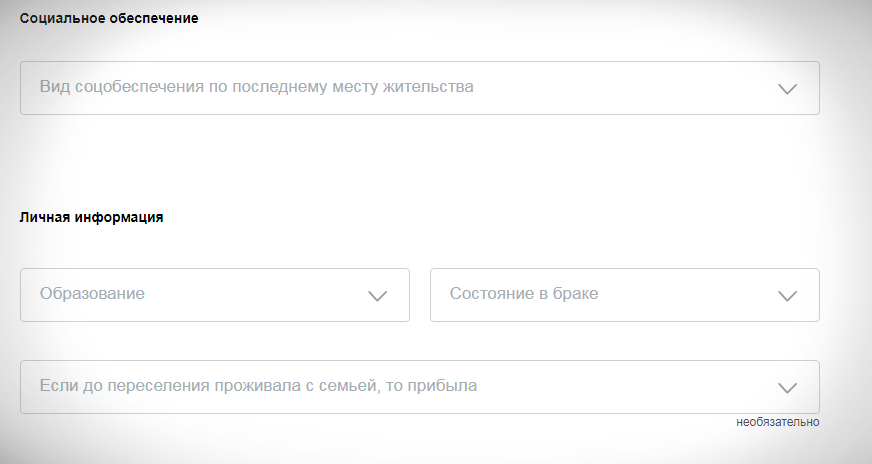Open the Вид соцобеспечения по последнему месту жительства dropdown
Screen dimensions: 872x464
coord(420,88)
